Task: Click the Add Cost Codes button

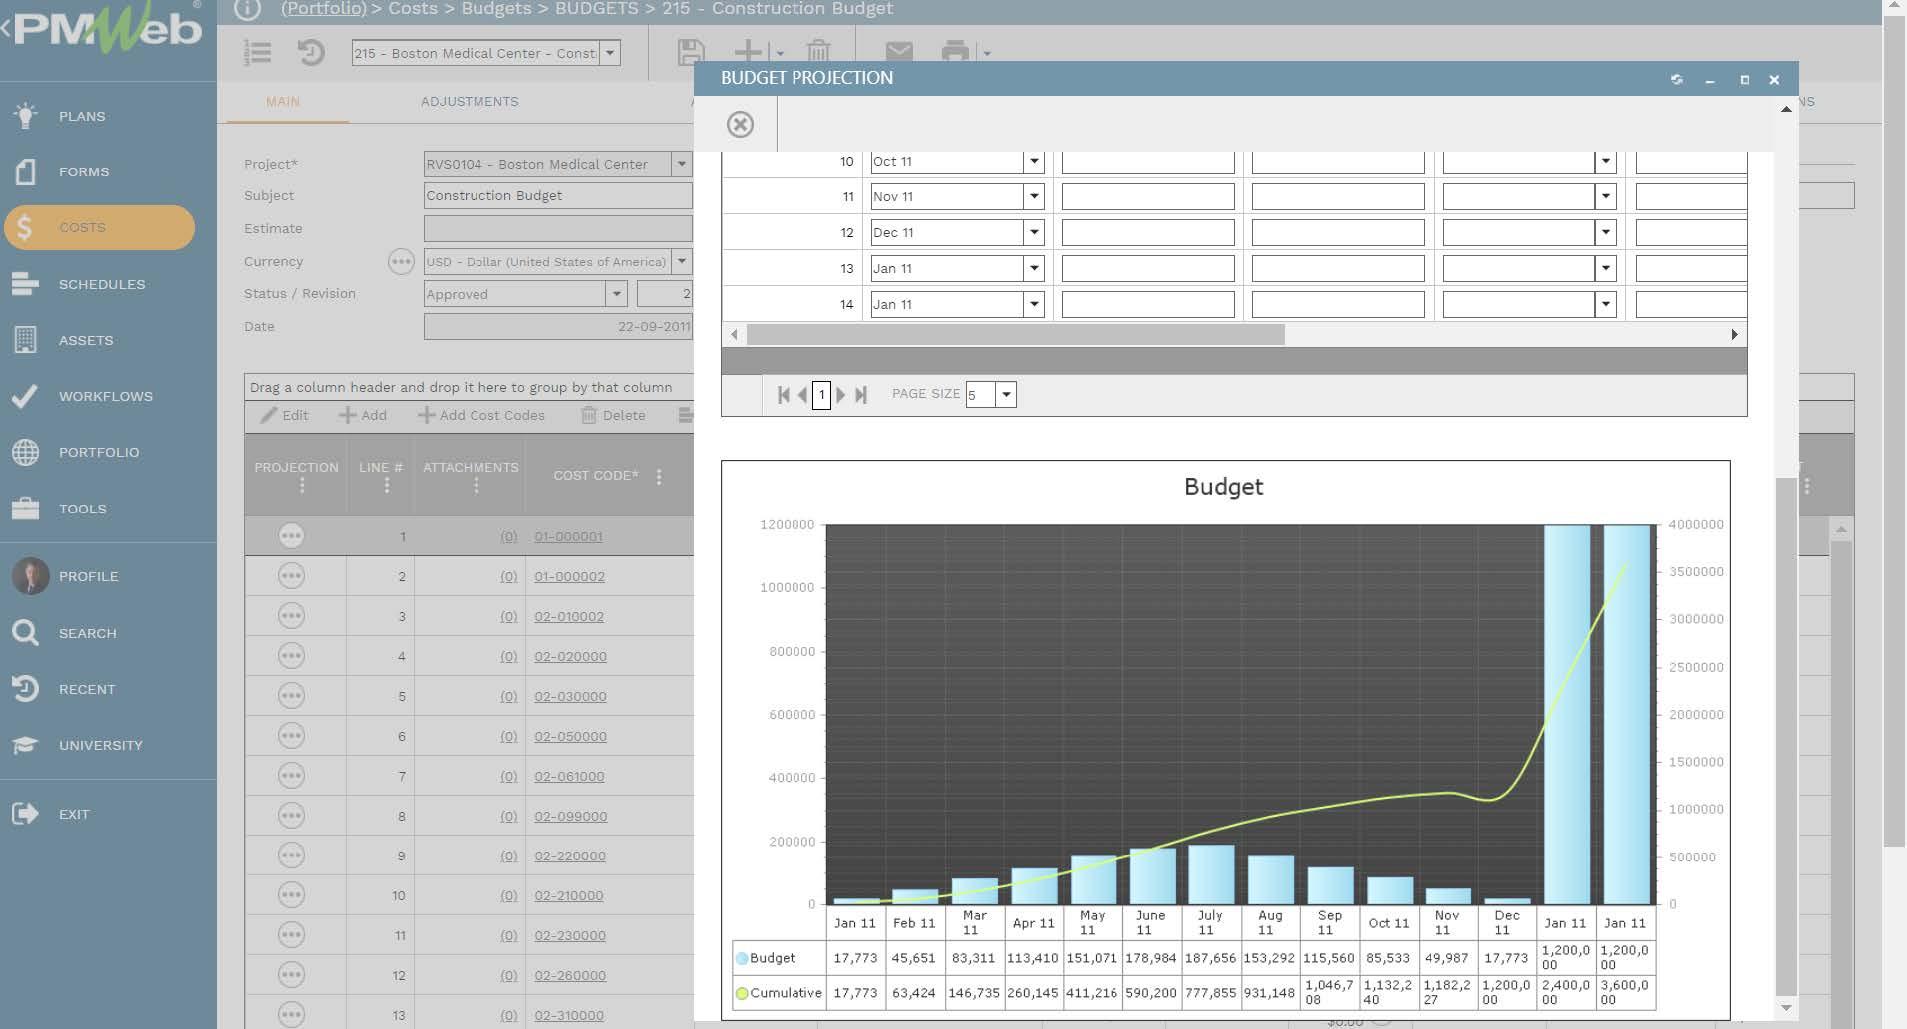Action: [x=481, y=415]
